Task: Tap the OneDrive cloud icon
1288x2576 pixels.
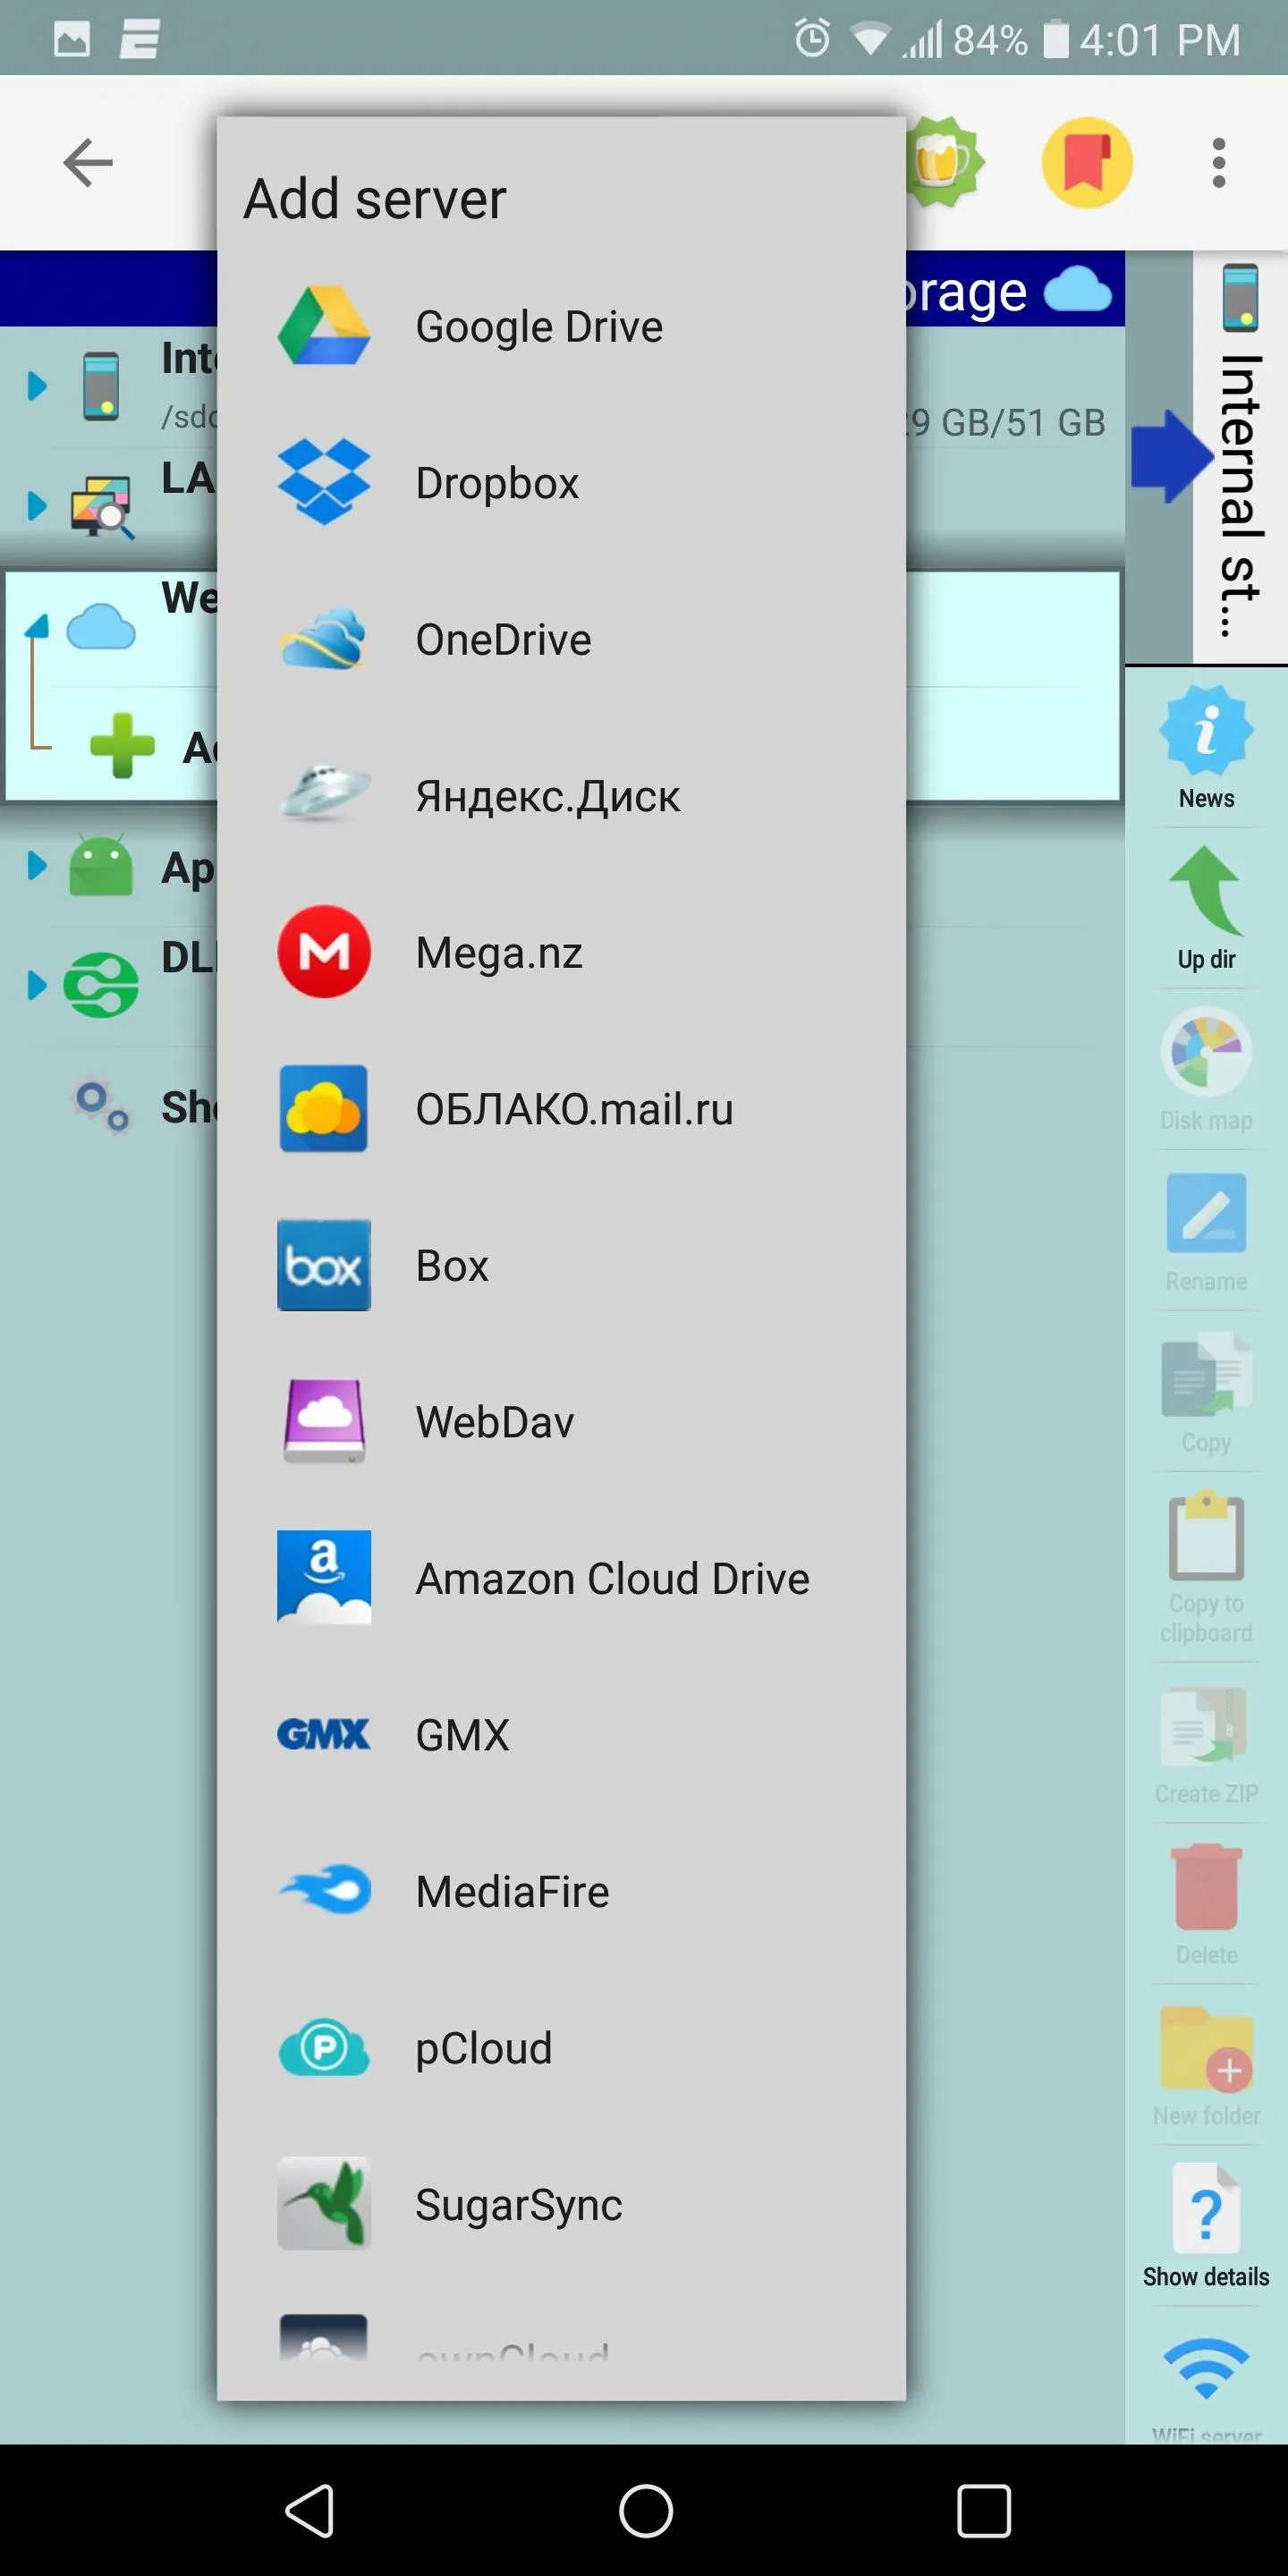Action: [x=323, y=639]
